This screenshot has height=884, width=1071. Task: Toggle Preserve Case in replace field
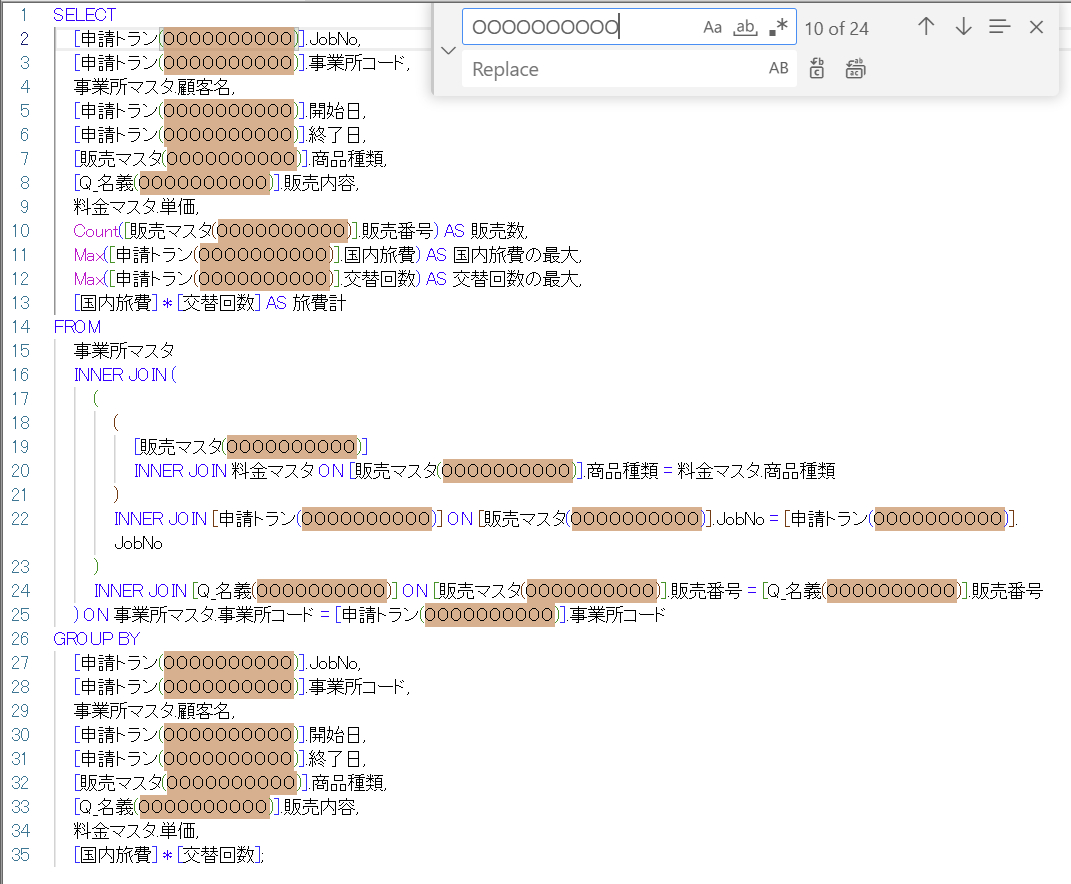779,68
